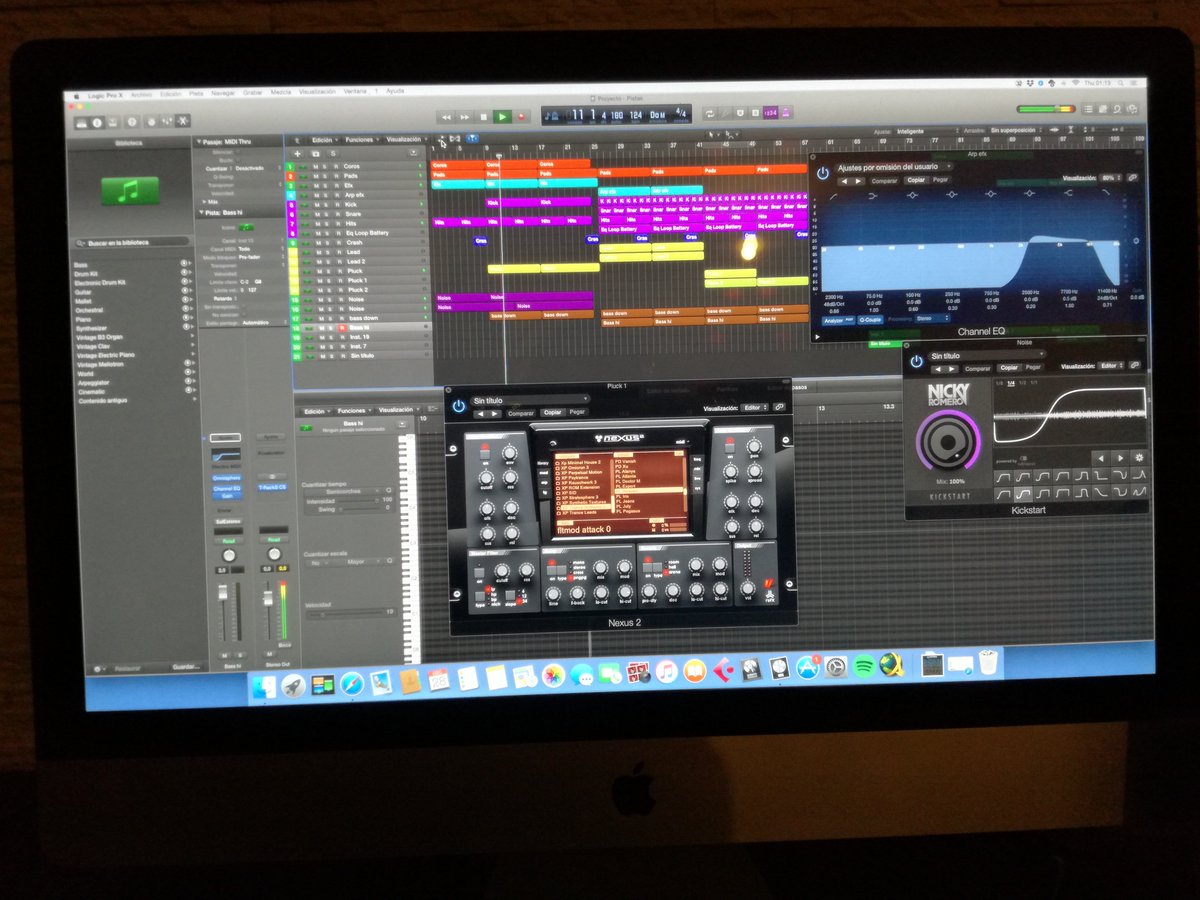This screenshot has height=900, width=1200.
Task: Toggle the Library button in control bar
Action: click(x=80, y=122)
